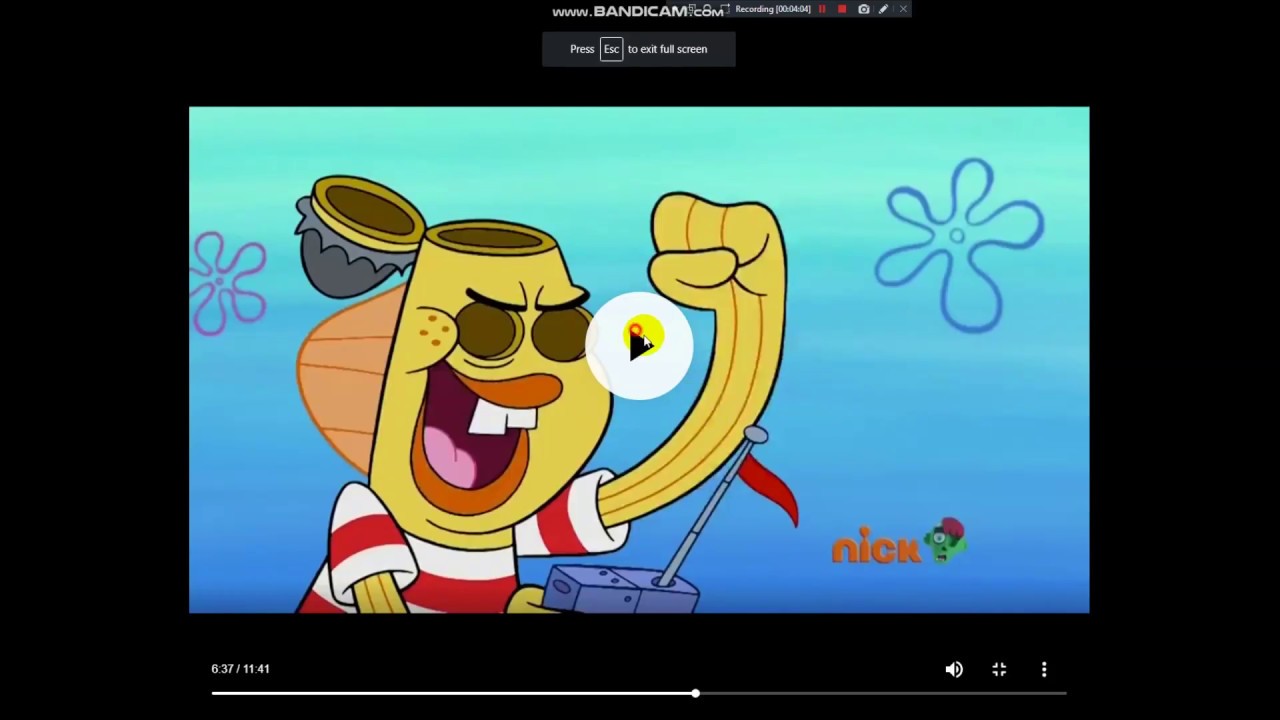Take a Bandicam screenshot with the camera icon

tap(864, 9)
